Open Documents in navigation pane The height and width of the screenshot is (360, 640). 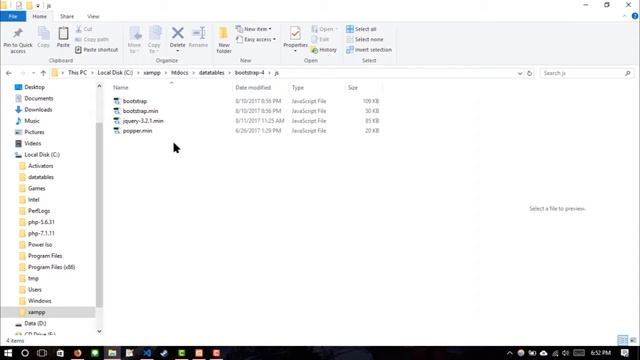tap(38, 98)
